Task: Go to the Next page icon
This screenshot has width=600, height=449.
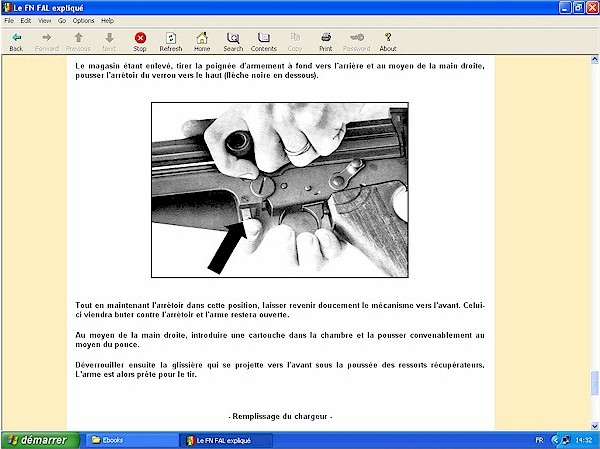Action: (x=109, y=38)
